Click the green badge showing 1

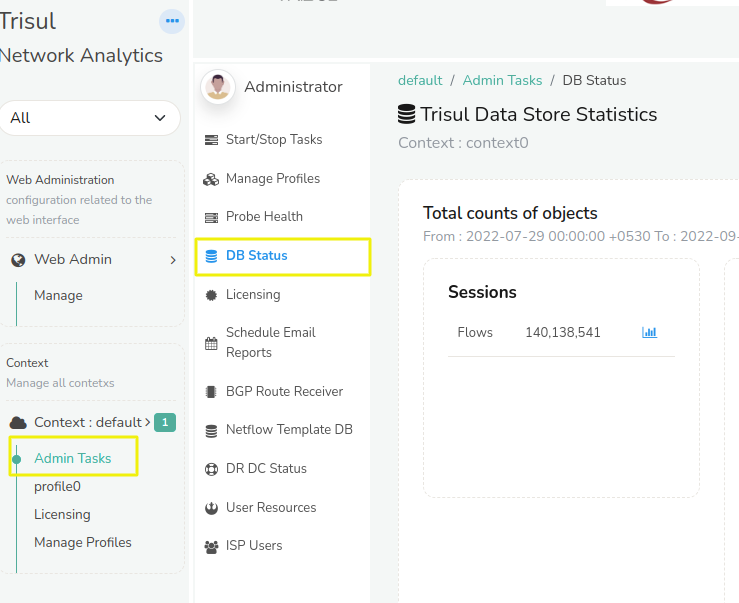[x=165, y=422]
